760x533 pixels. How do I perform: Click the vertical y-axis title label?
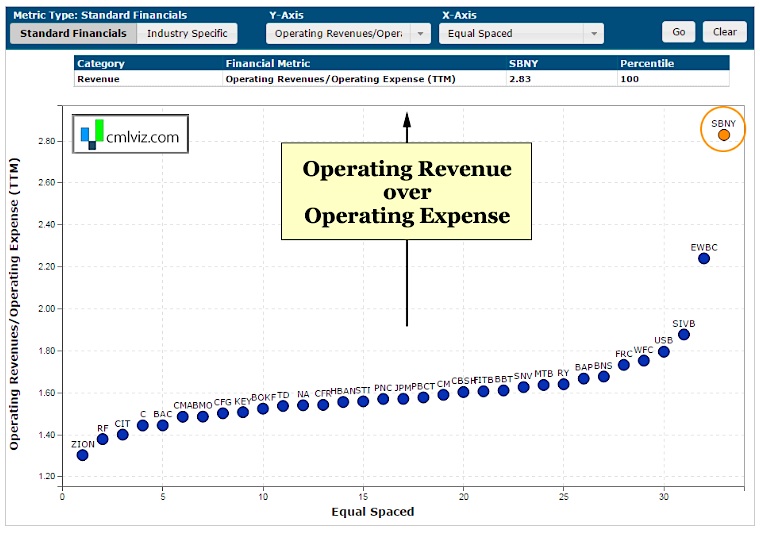point(14,304)
